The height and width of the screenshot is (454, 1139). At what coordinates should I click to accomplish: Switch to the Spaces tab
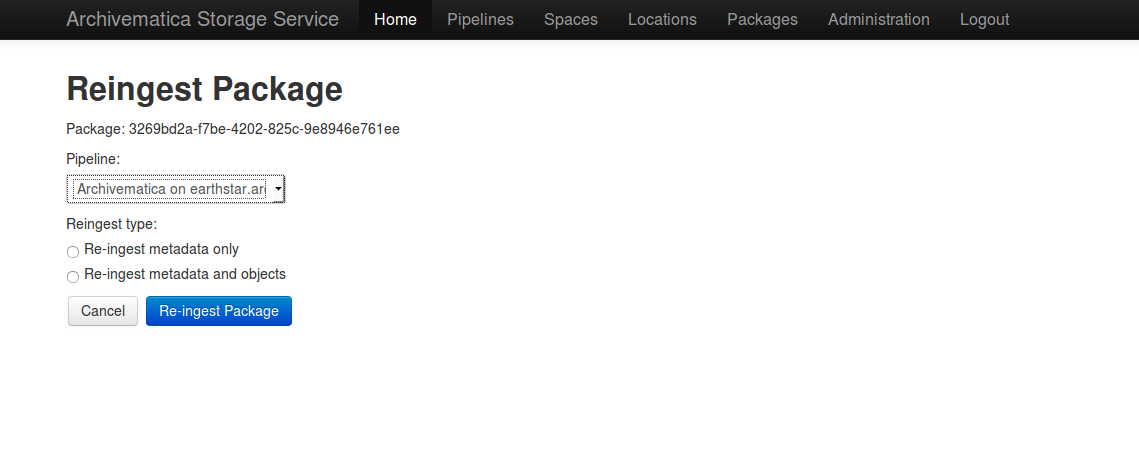(571, 19)
